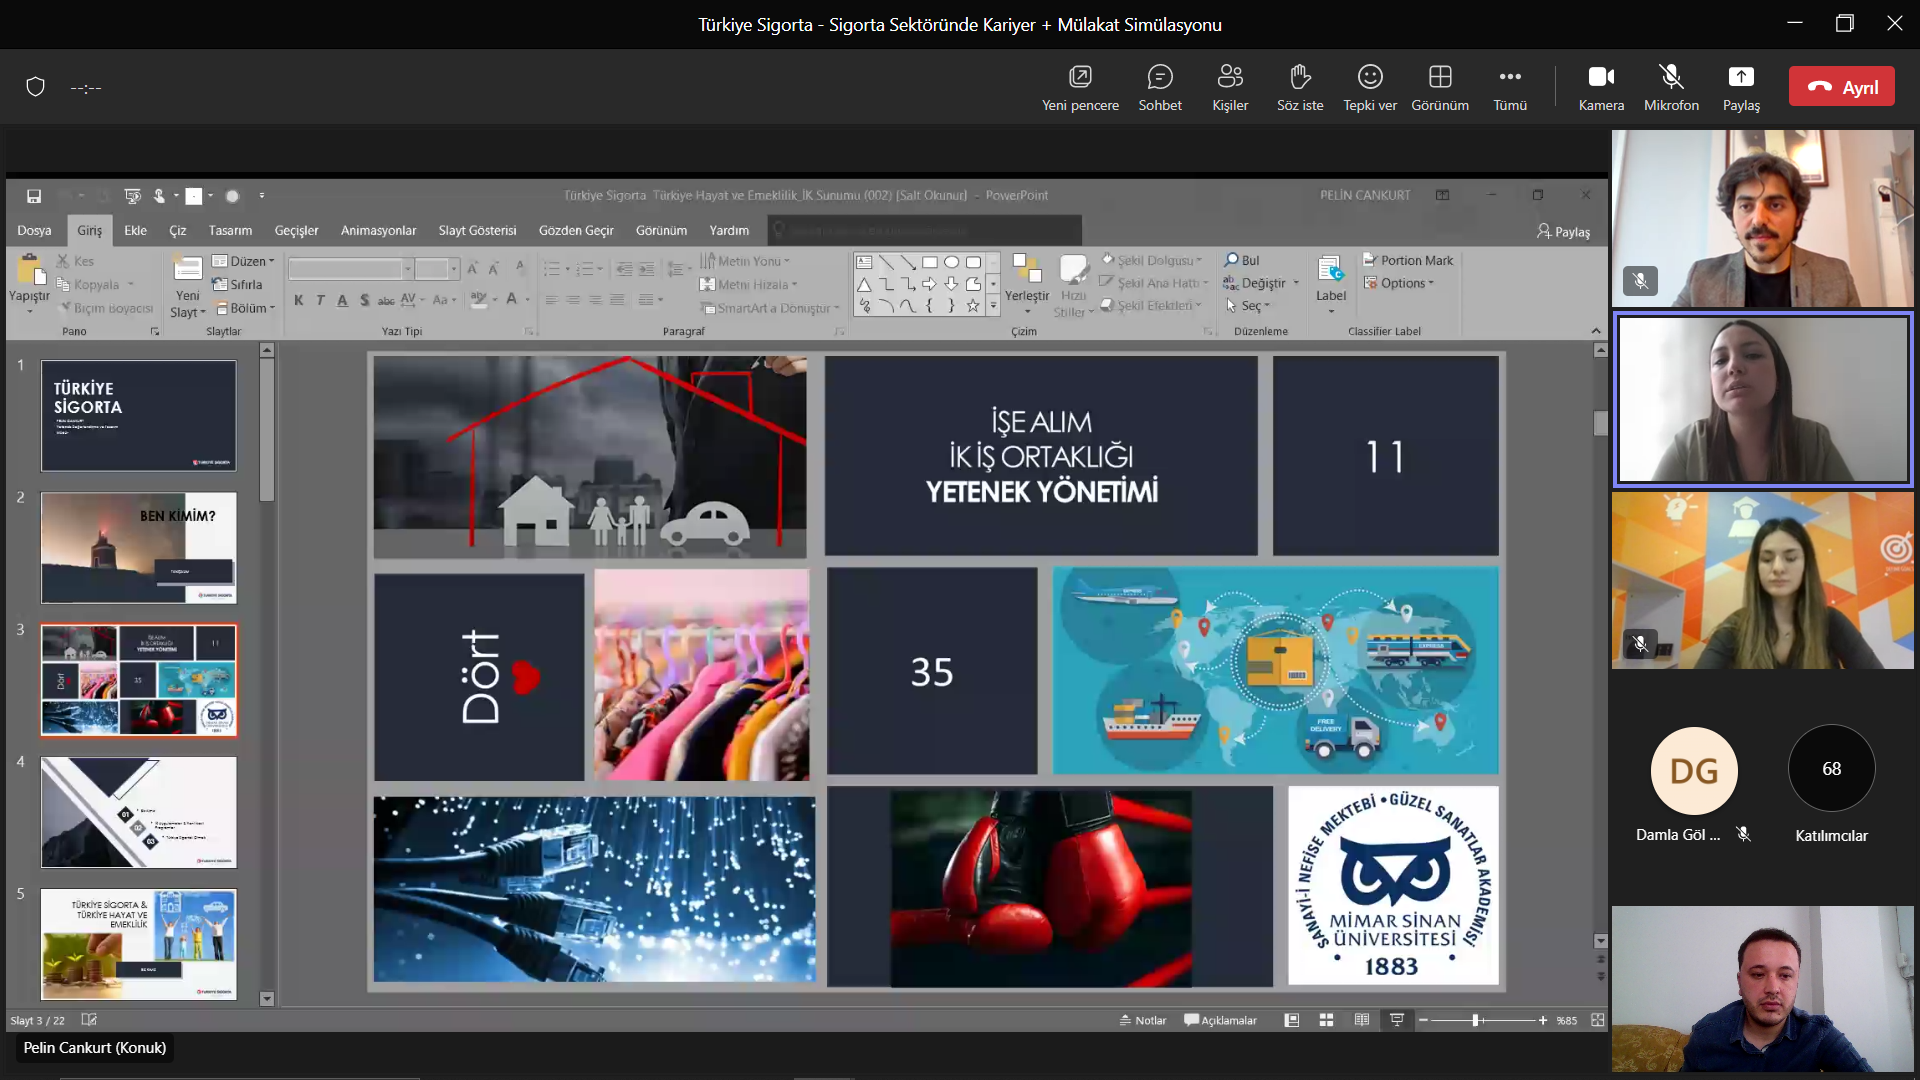Open the Sohbet chat panel
The width and height of the screenshot is (1920, 1080).
click(1160, 88)
